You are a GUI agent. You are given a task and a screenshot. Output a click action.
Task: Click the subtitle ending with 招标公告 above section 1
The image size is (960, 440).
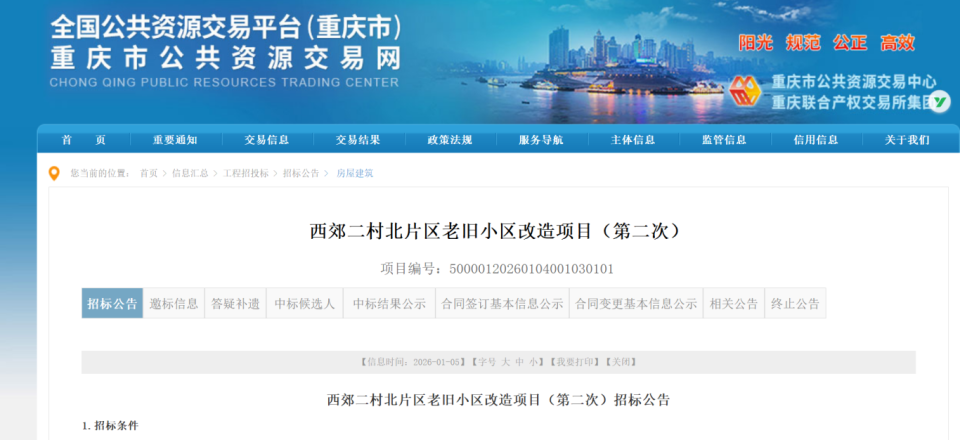point(498,400)
